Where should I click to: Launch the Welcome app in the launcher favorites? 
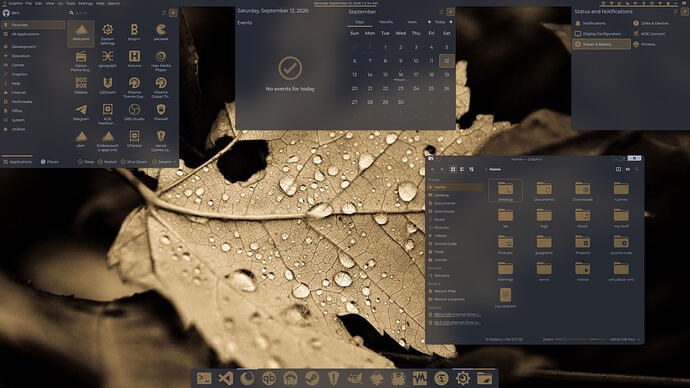pyautogui.click(x=81, y=34)
